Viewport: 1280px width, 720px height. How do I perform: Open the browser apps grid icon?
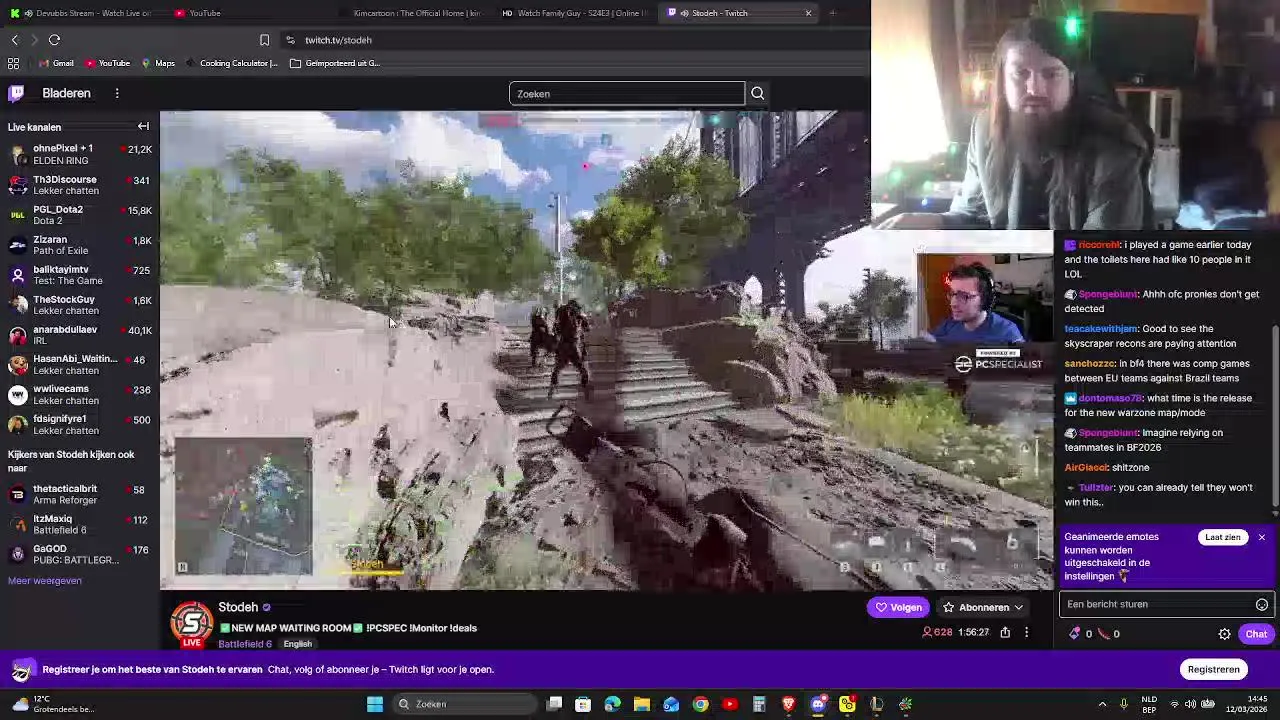[13, 63]
